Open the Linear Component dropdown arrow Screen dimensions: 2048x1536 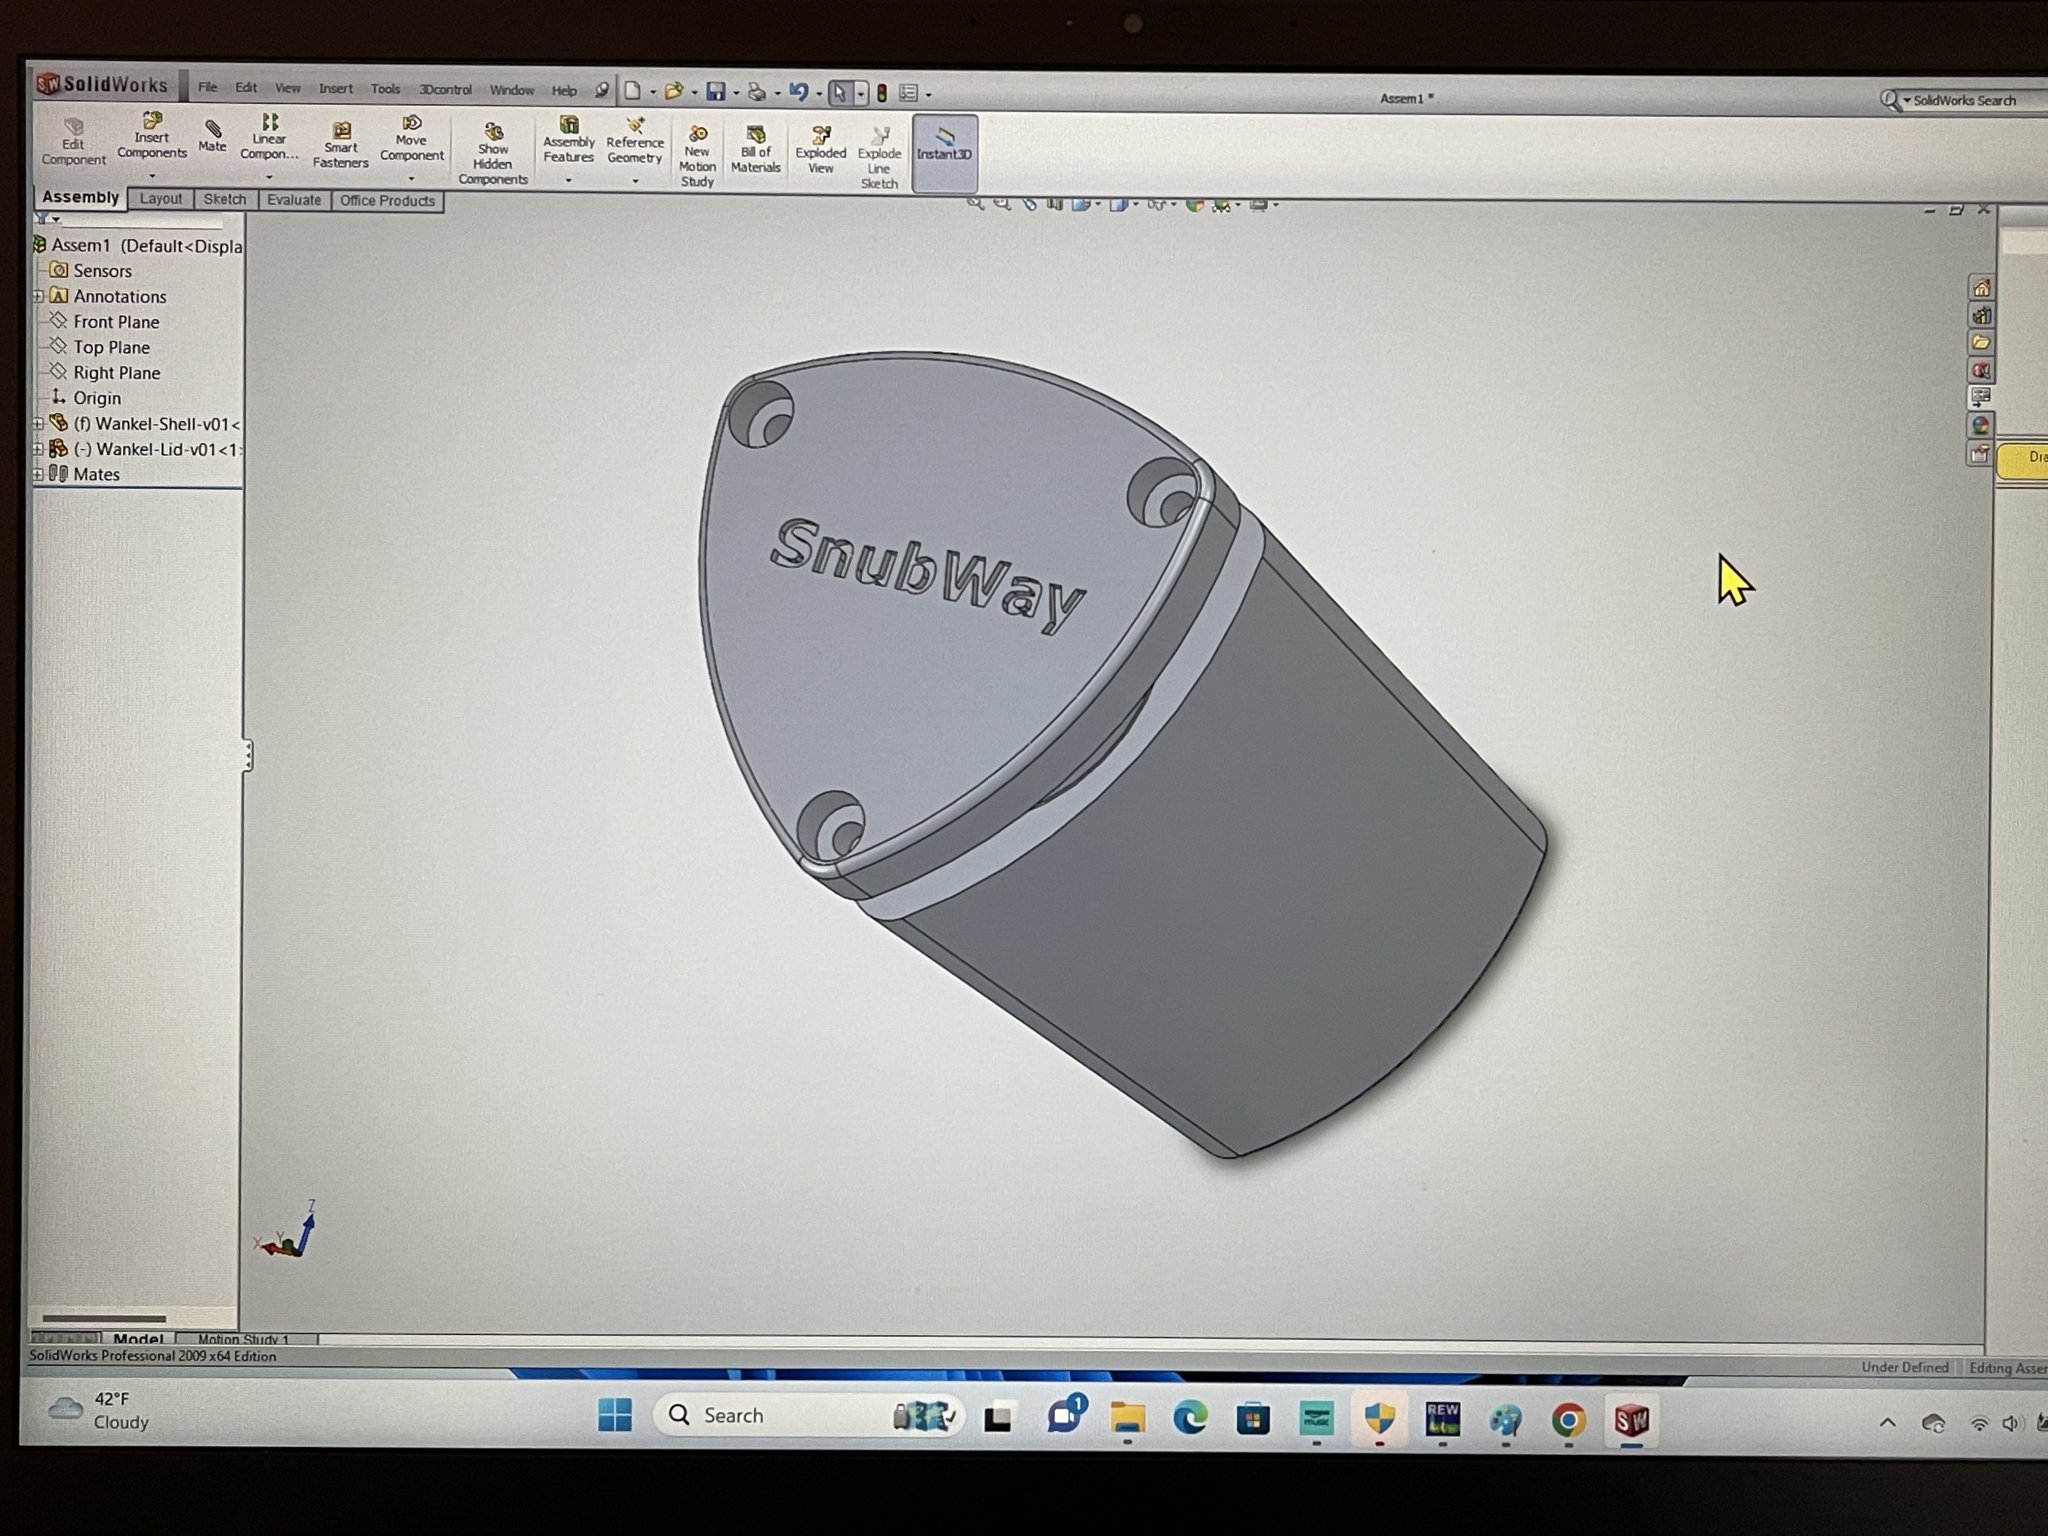tap(269, 177)
